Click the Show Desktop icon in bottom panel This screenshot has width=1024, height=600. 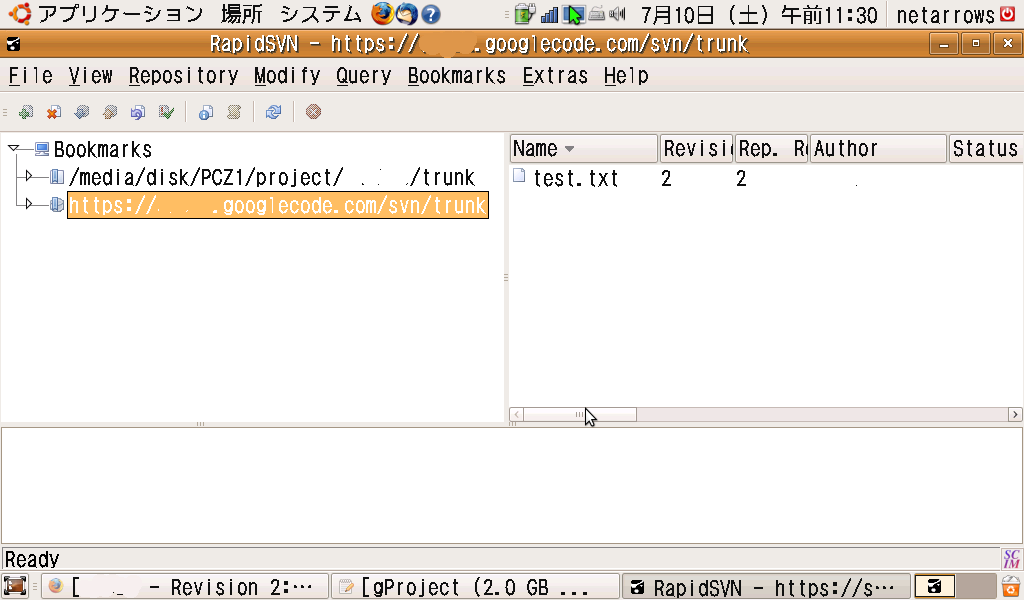(15, 586)
